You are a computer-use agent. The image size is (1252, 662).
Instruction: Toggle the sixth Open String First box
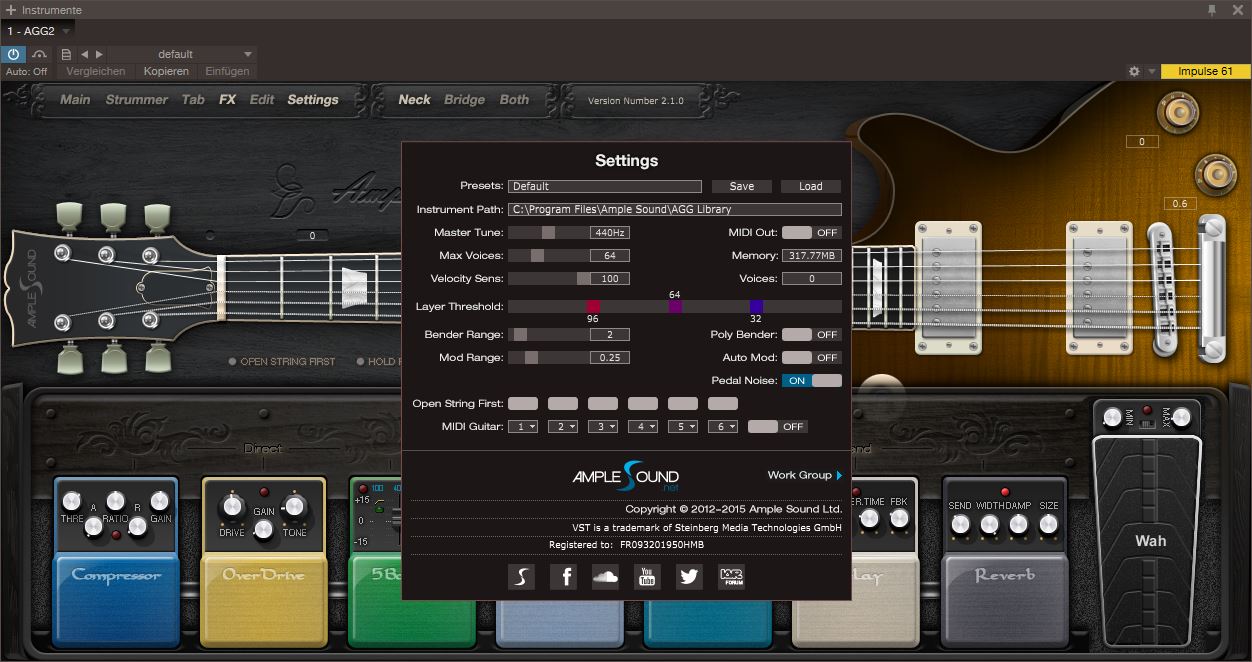(x=723, y=404)
